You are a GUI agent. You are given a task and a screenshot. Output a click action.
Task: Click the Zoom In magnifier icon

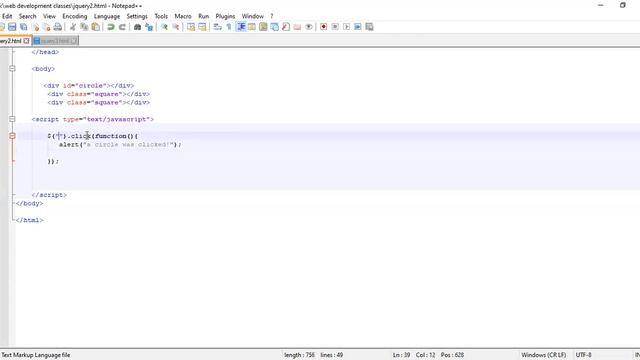(164, 27)
